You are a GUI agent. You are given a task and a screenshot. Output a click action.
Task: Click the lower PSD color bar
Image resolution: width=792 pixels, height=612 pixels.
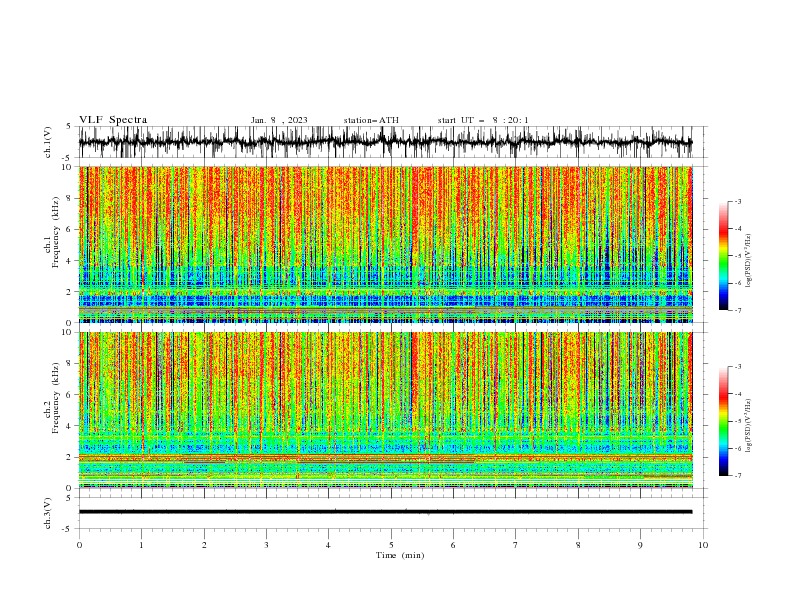(x=723, y=421)
